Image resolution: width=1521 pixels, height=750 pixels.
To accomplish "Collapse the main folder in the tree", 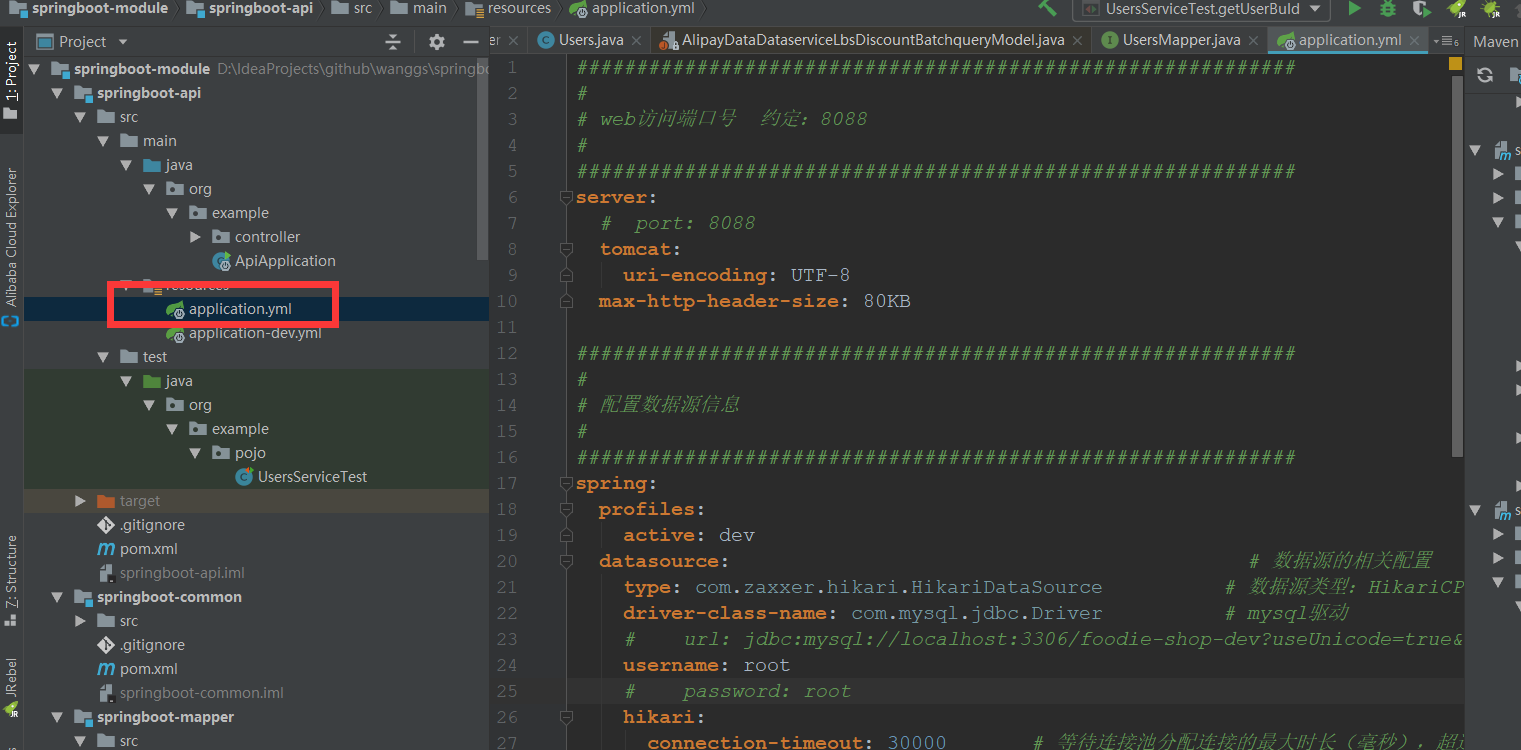I will pos(103,141).
